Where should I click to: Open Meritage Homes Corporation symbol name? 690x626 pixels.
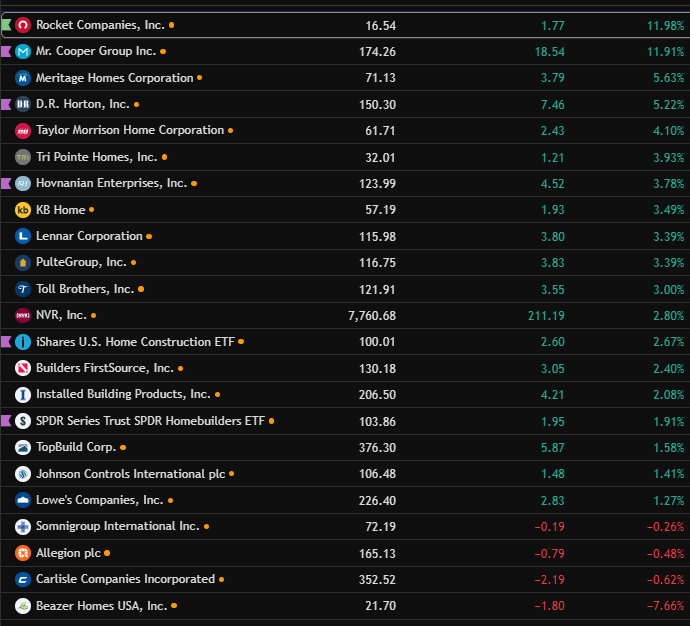114,78
